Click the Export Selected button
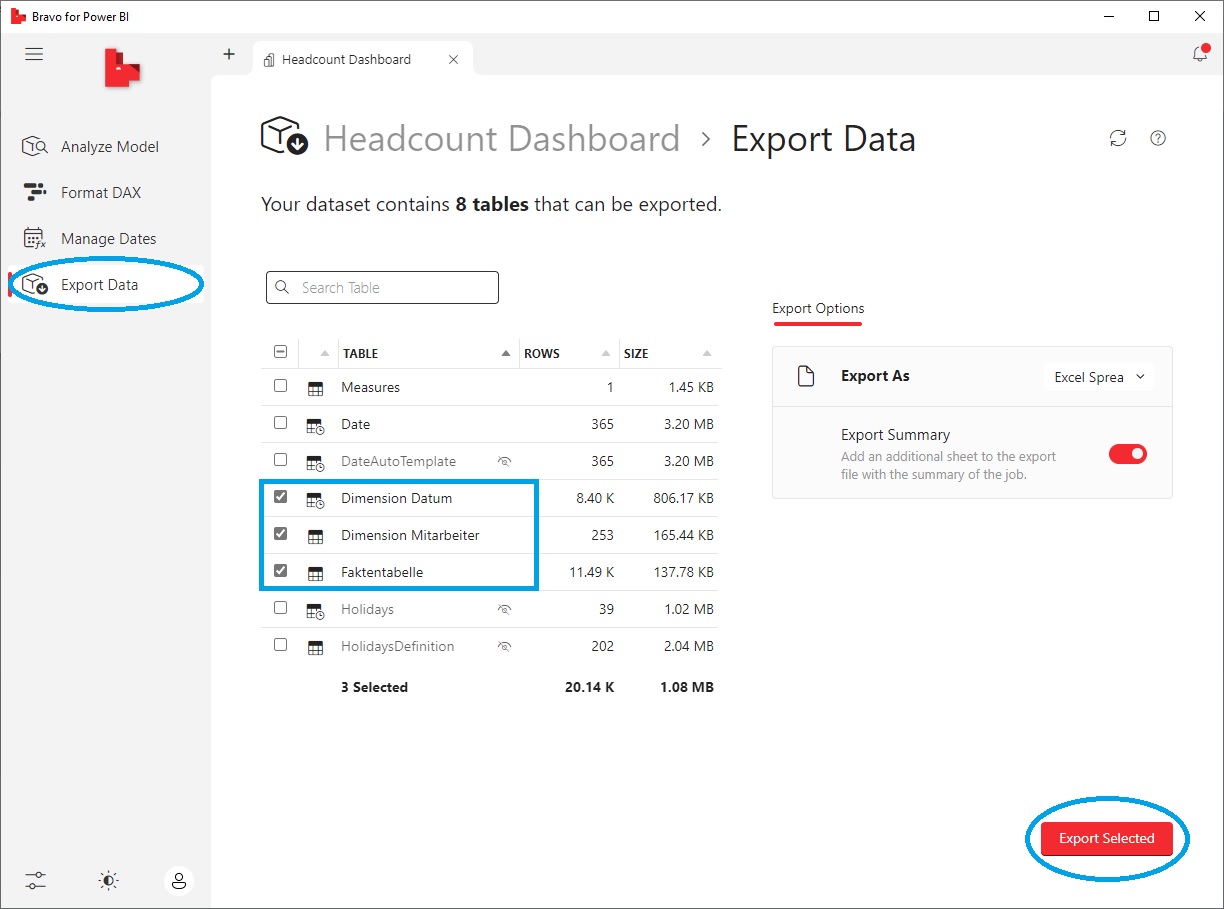Image resolution: width=1224 pixels, height=909 pixels. [1106, 838]
